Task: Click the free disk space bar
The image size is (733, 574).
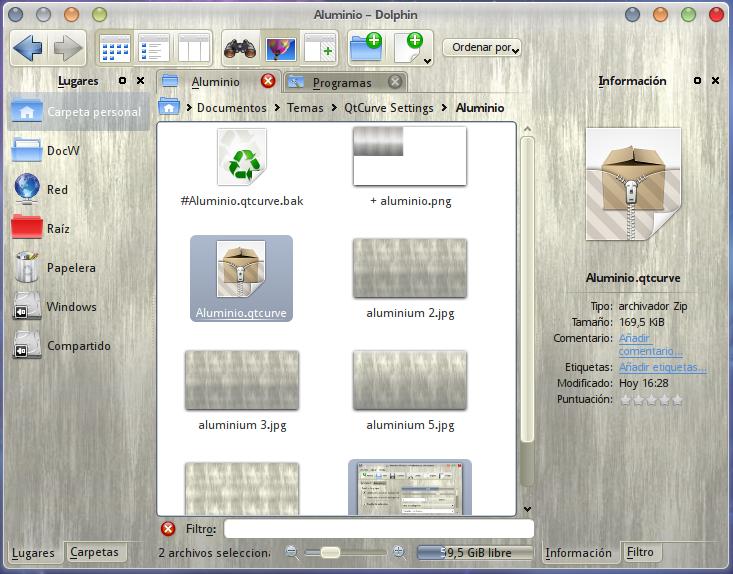Action: [474, 552]
